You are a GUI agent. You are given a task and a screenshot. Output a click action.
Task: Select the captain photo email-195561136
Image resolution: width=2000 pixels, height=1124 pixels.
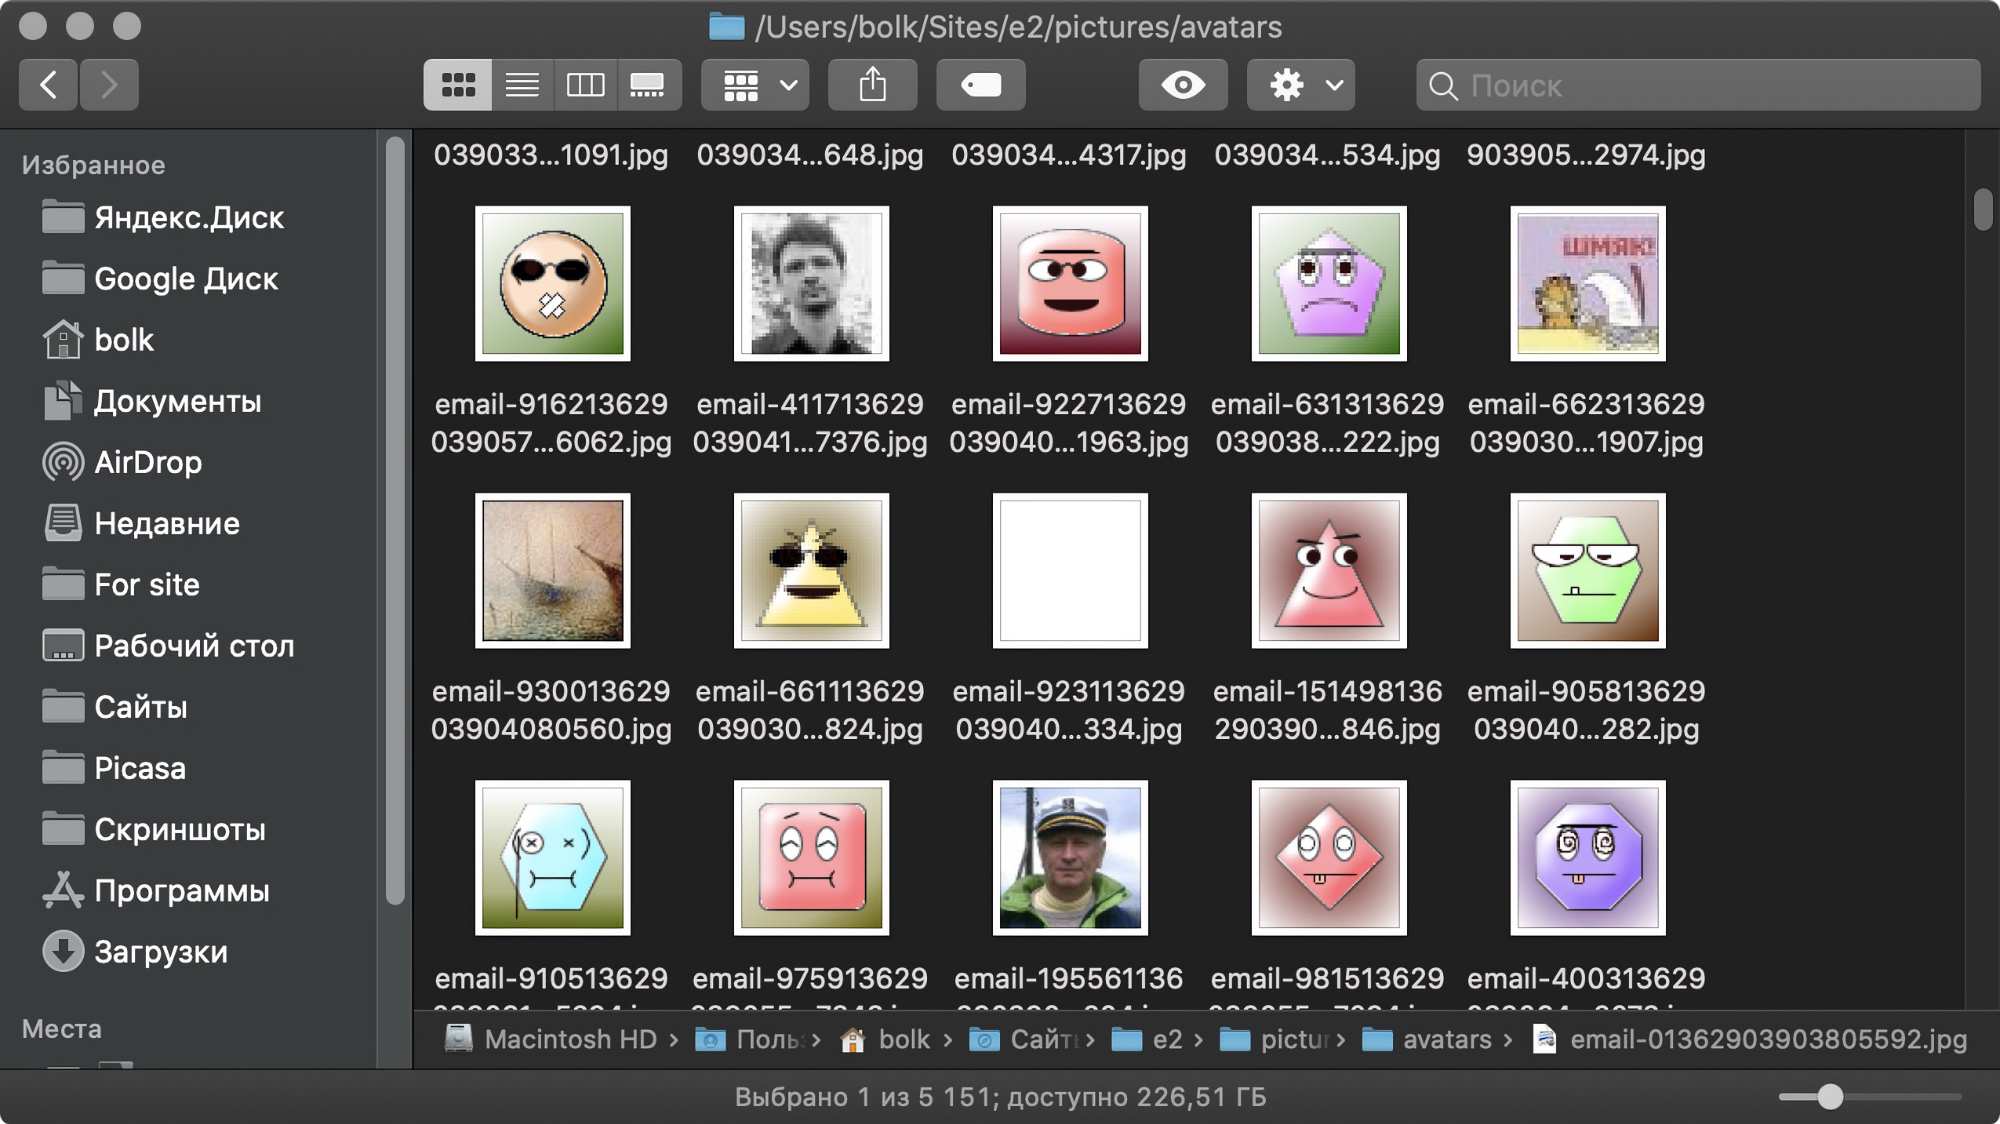tap(1070, 858)
